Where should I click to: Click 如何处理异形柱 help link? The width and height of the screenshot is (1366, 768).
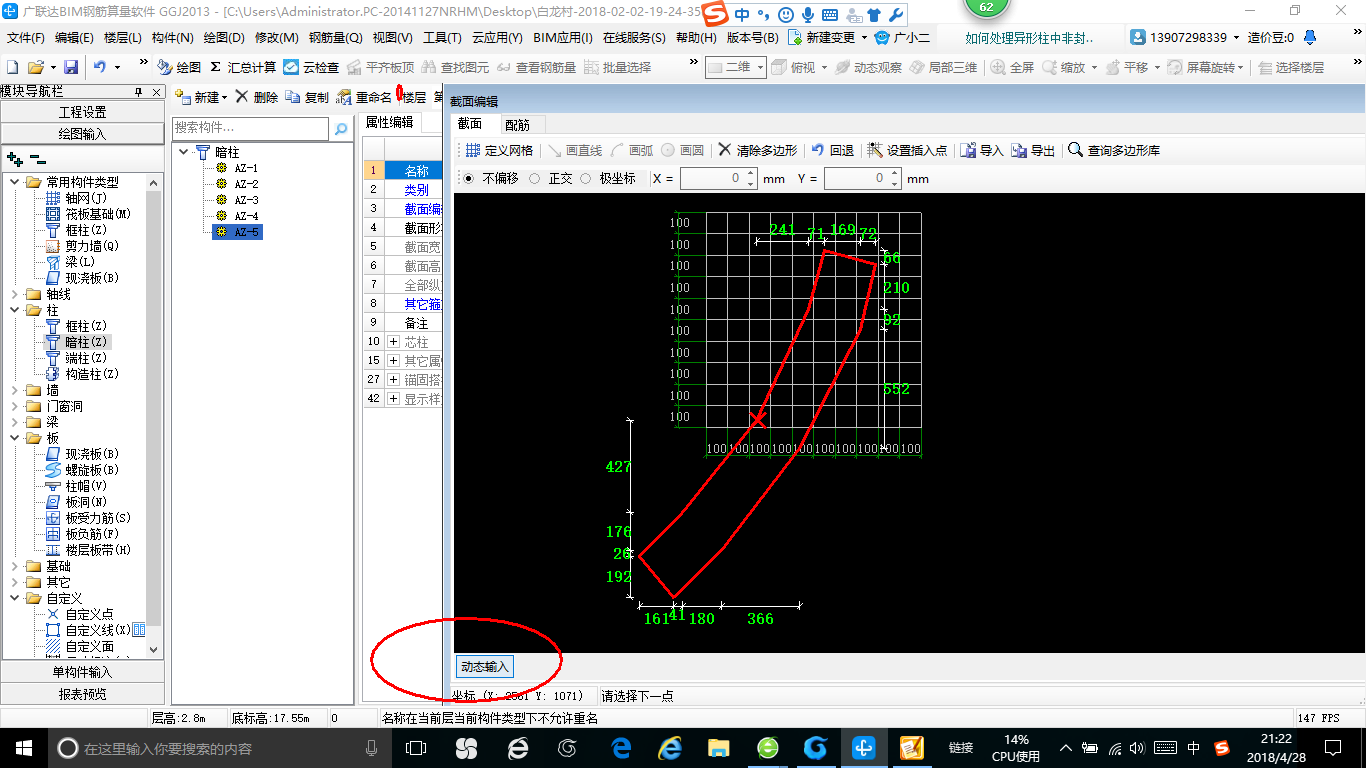pyautogui.click(x=1029, y=38)
